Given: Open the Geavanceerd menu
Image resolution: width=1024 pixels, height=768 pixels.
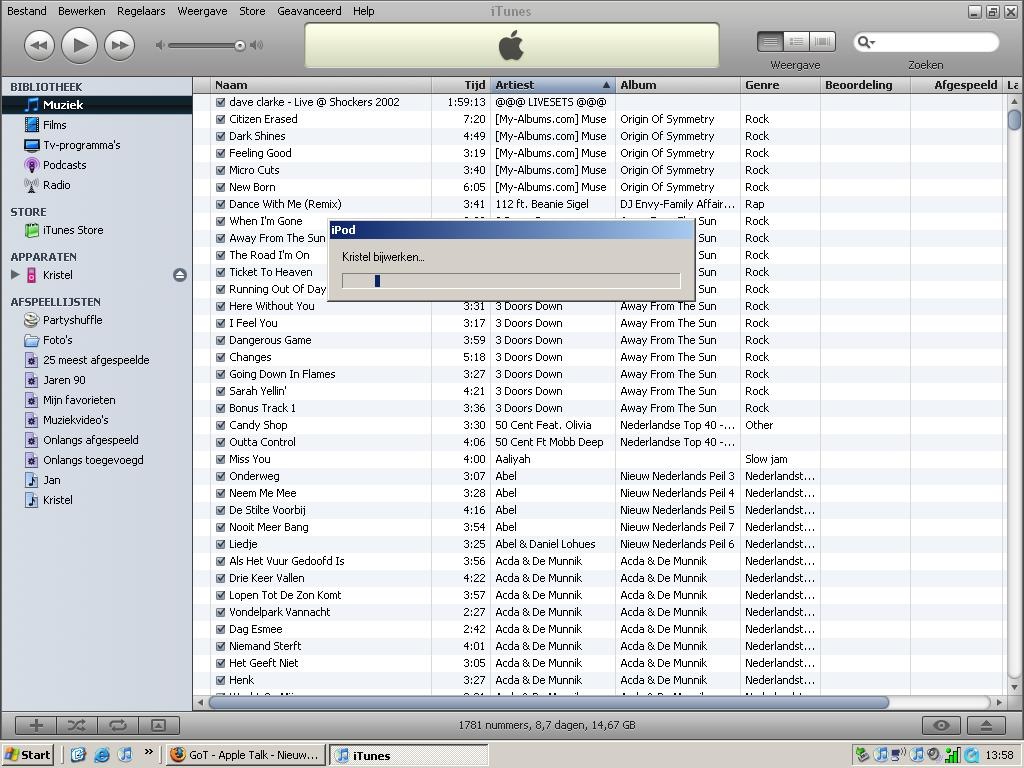Looking at the screenshot, I should point(309,11).
